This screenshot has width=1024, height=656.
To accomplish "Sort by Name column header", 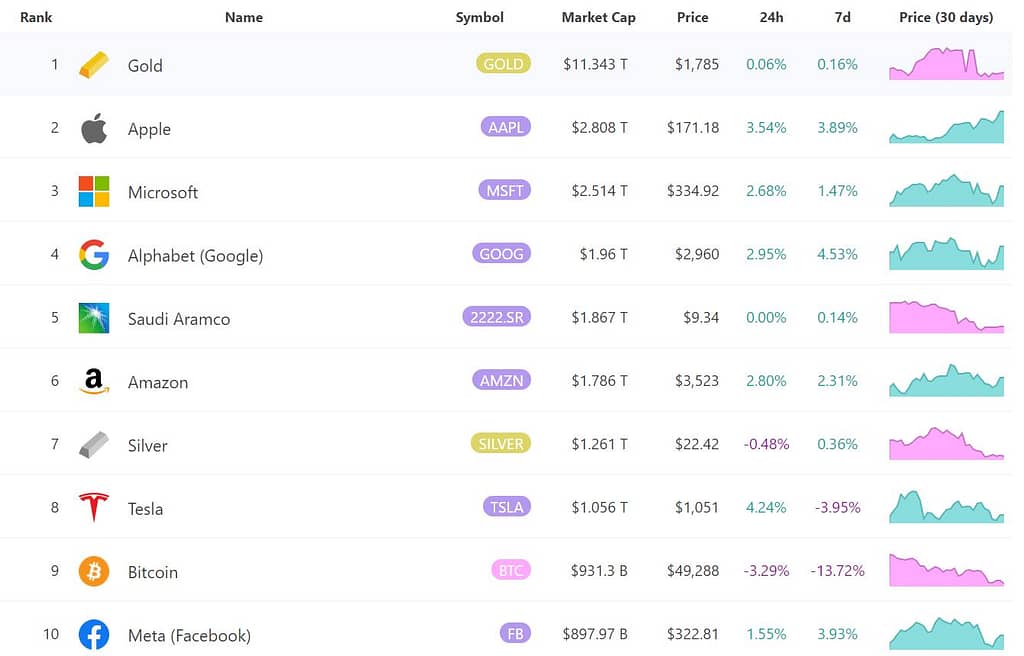I will pos(244,18).
